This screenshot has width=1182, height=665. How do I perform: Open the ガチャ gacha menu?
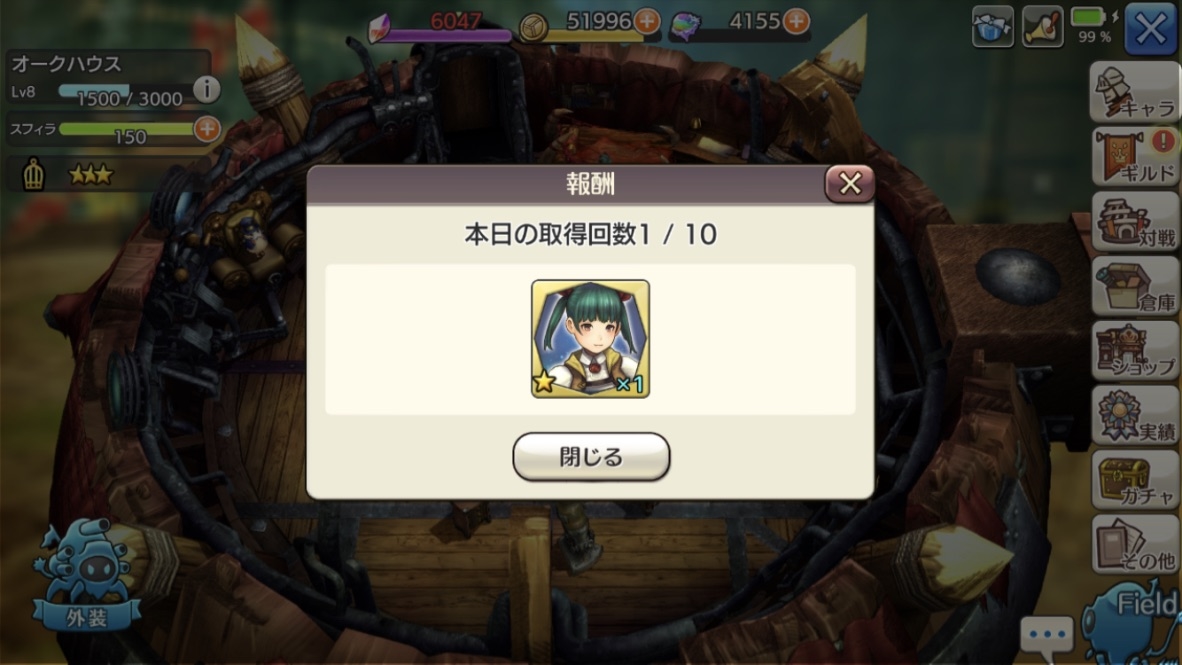pyautogui.click(x=1135, y=480)
